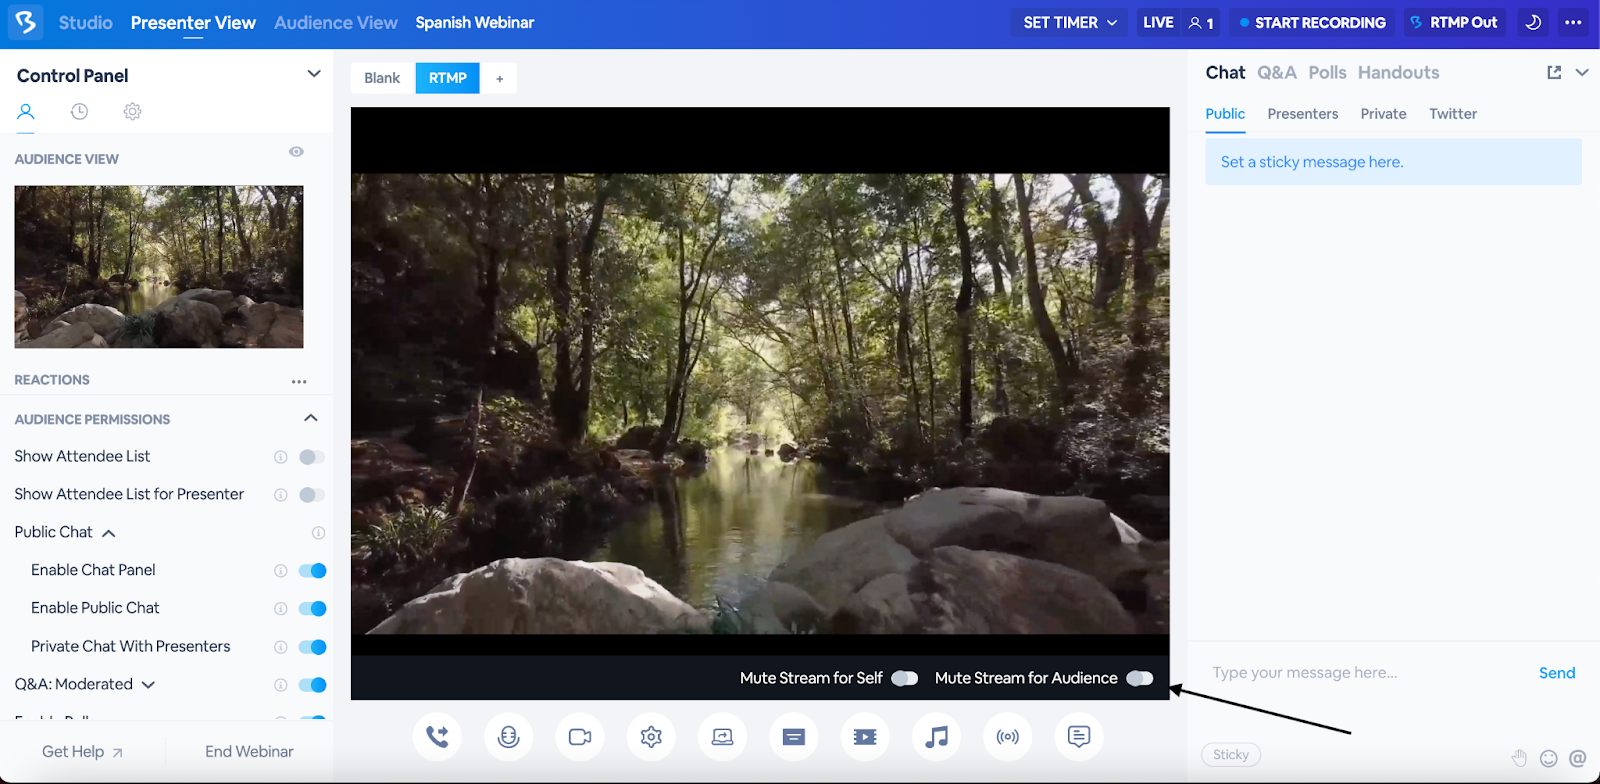Click Send in chat
1600x784 pixels.
pyautogui.click(x=1557, y=673)
